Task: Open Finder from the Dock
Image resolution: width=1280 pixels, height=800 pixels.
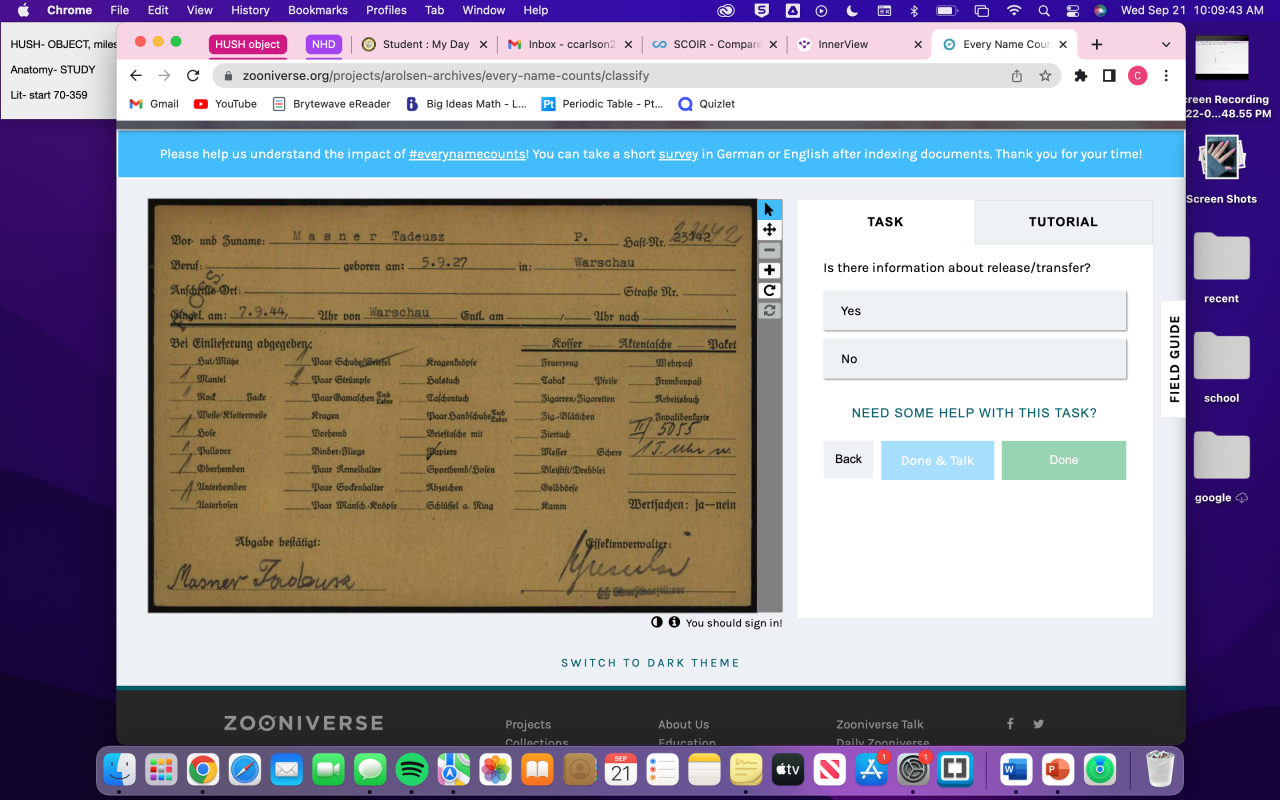Action: [119, 769]
